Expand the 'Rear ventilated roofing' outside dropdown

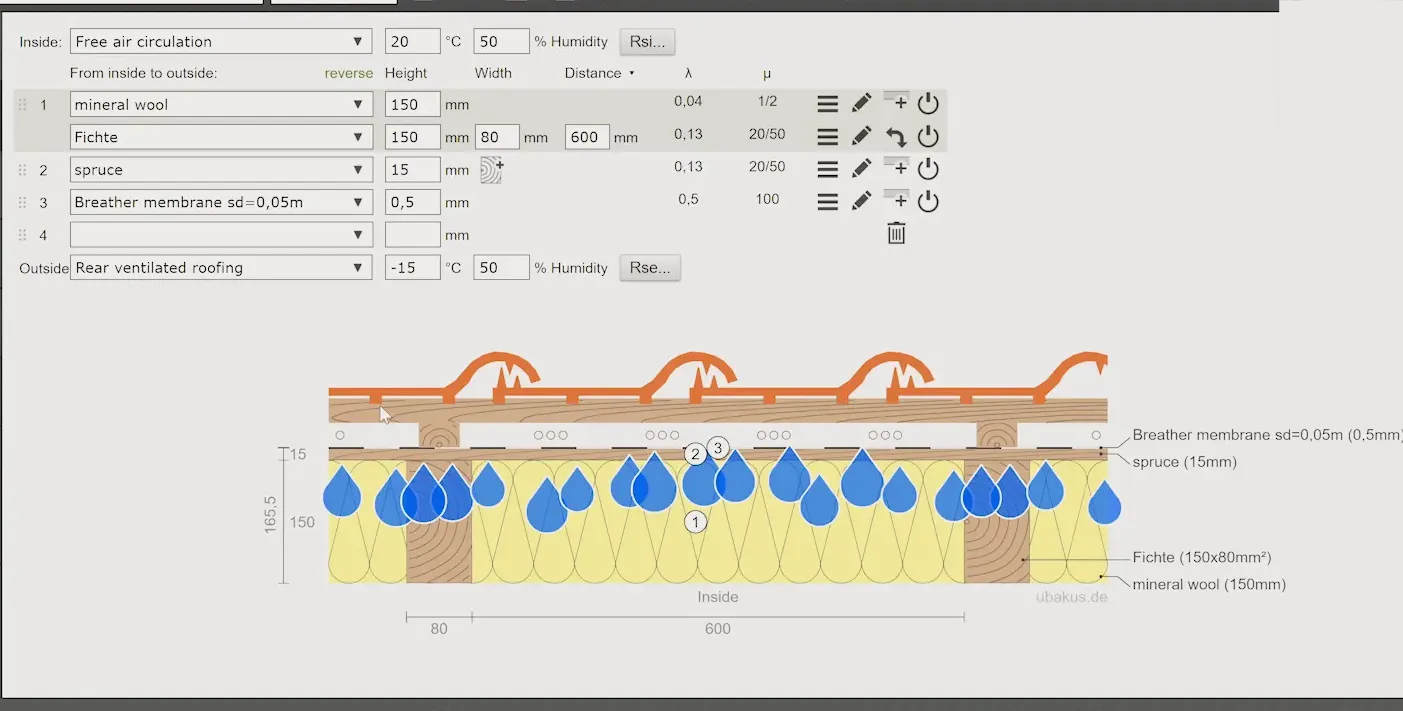pyautogui.click(x=221, y=268)
